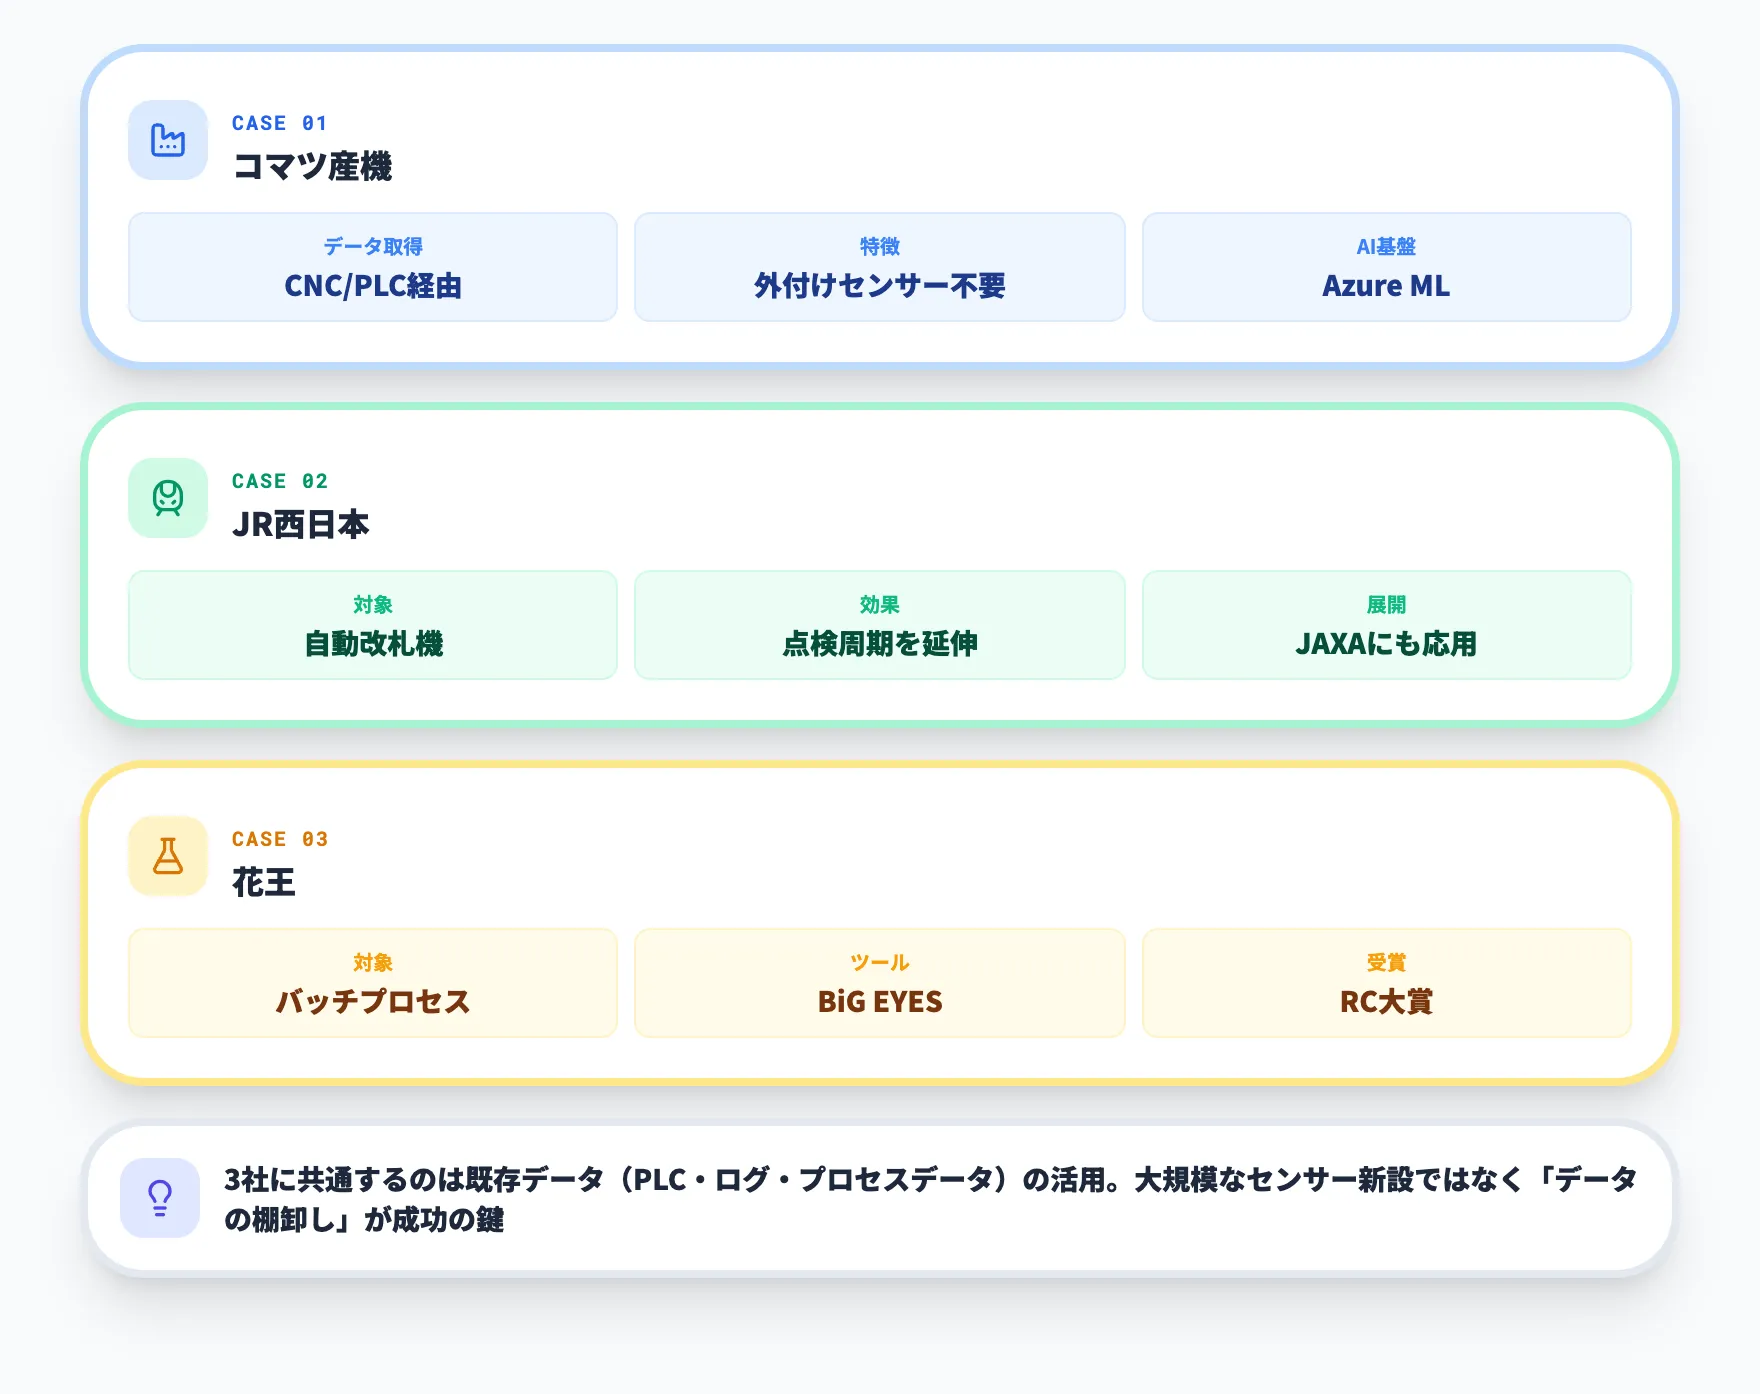Toggle the 外付けセンサー不要 feature card

(879, 267)
